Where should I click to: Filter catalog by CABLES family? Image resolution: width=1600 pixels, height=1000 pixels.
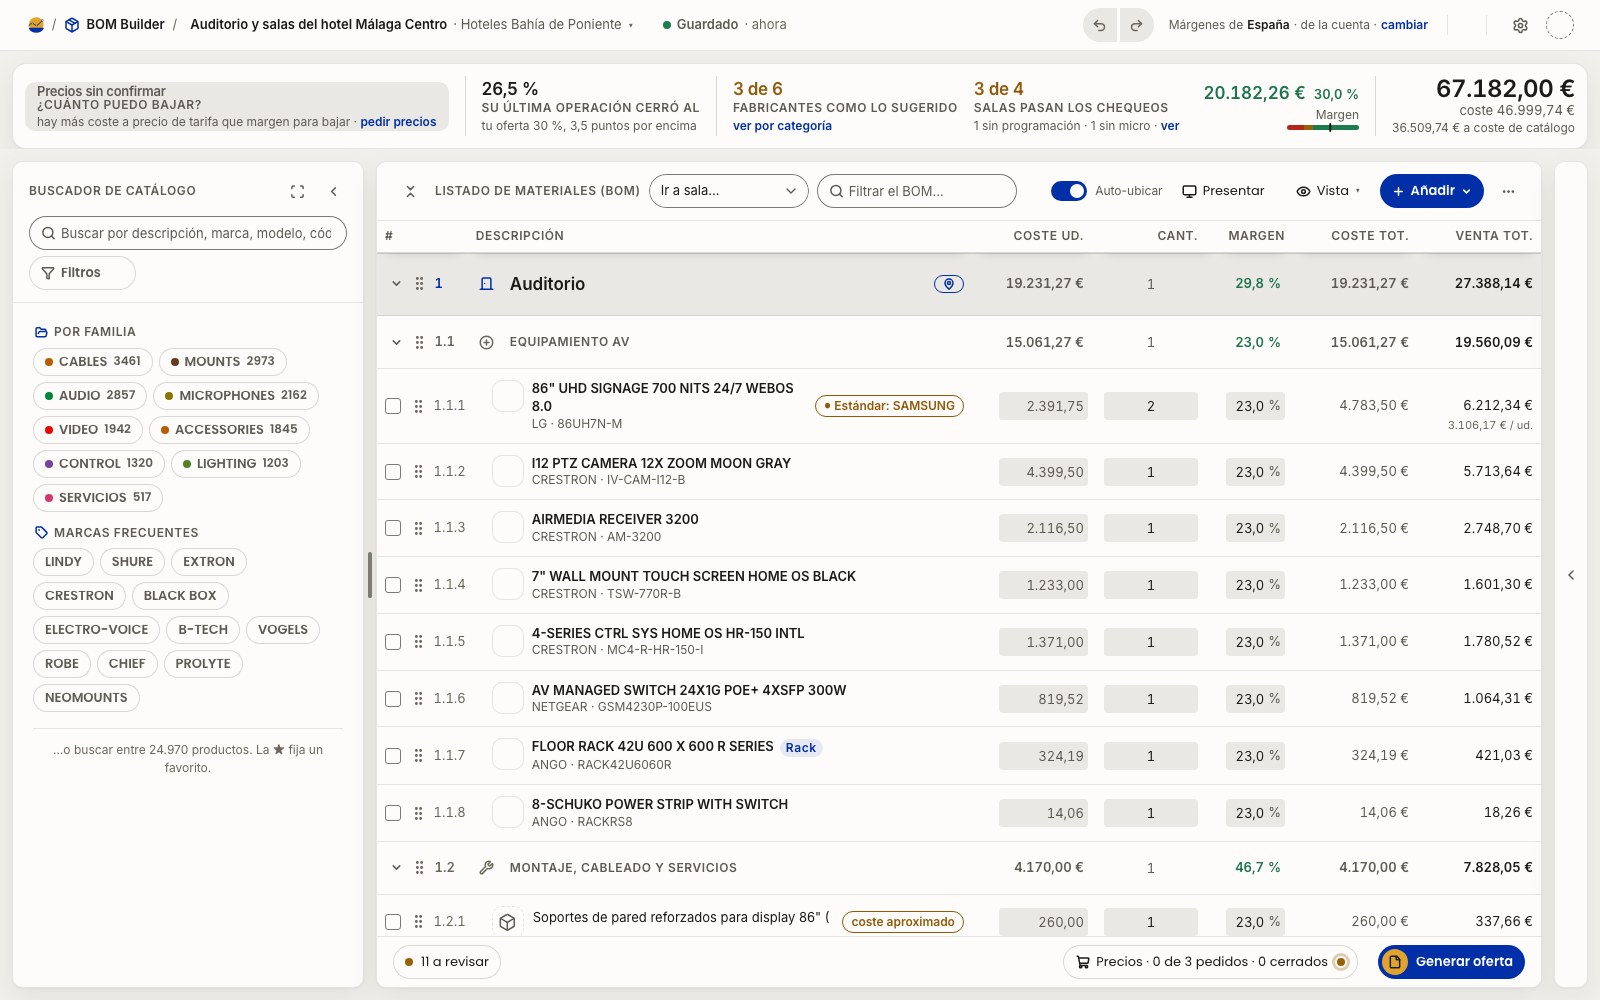pos(93,362)
